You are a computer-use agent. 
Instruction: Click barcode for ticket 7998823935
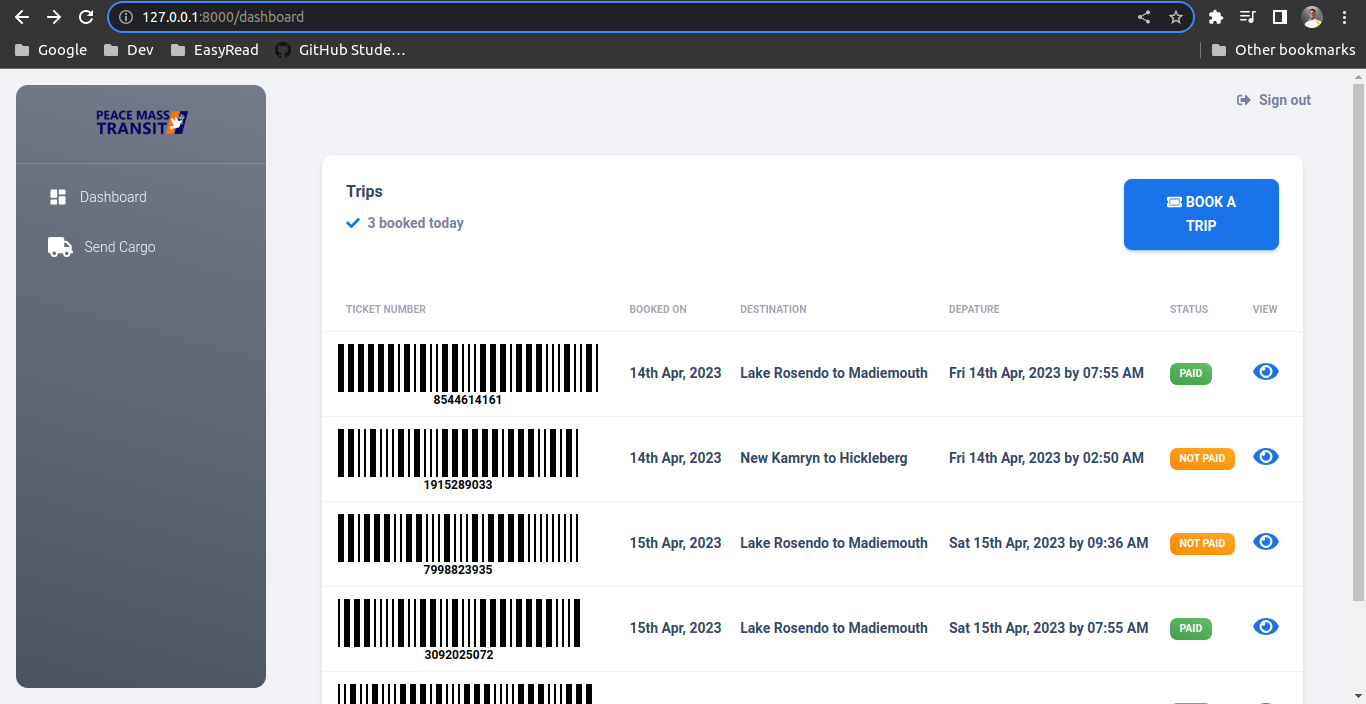[x=458, y=538]
